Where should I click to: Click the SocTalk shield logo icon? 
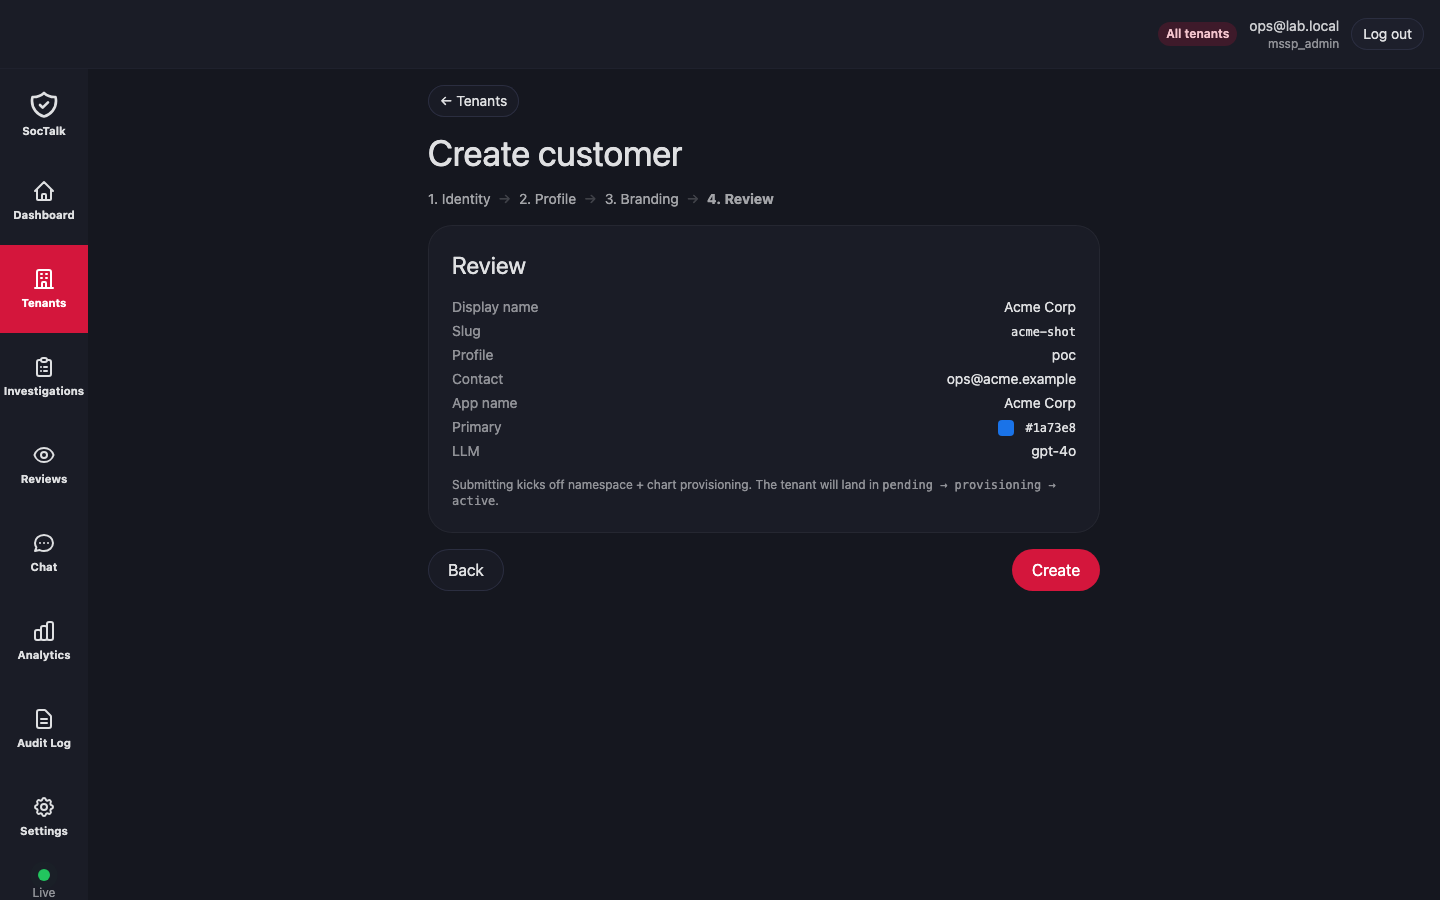point(44,105)
